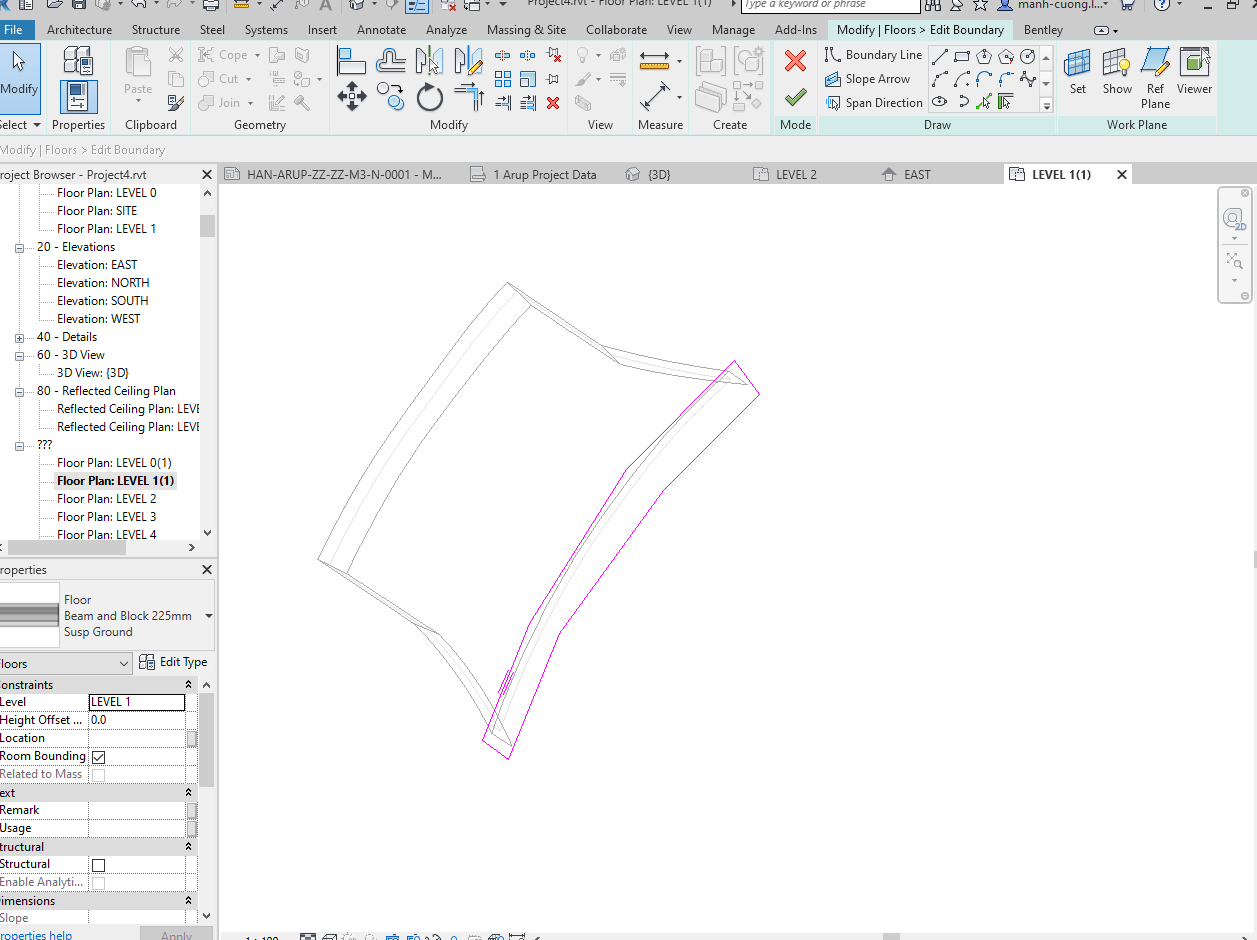This screenshot has width=1257, height=940.
Task: Select the Trim/Extend to Corner tool
Action: 469,97
